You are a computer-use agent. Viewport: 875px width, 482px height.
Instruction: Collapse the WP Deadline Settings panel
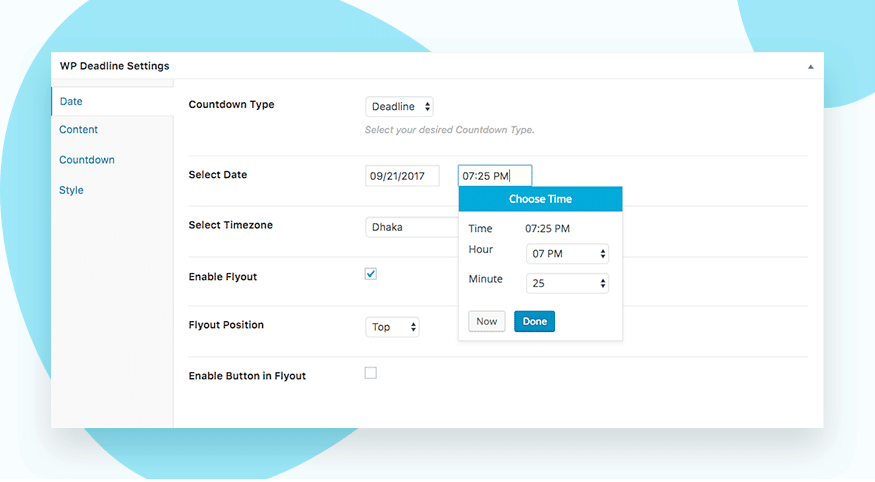click(810, 67)
